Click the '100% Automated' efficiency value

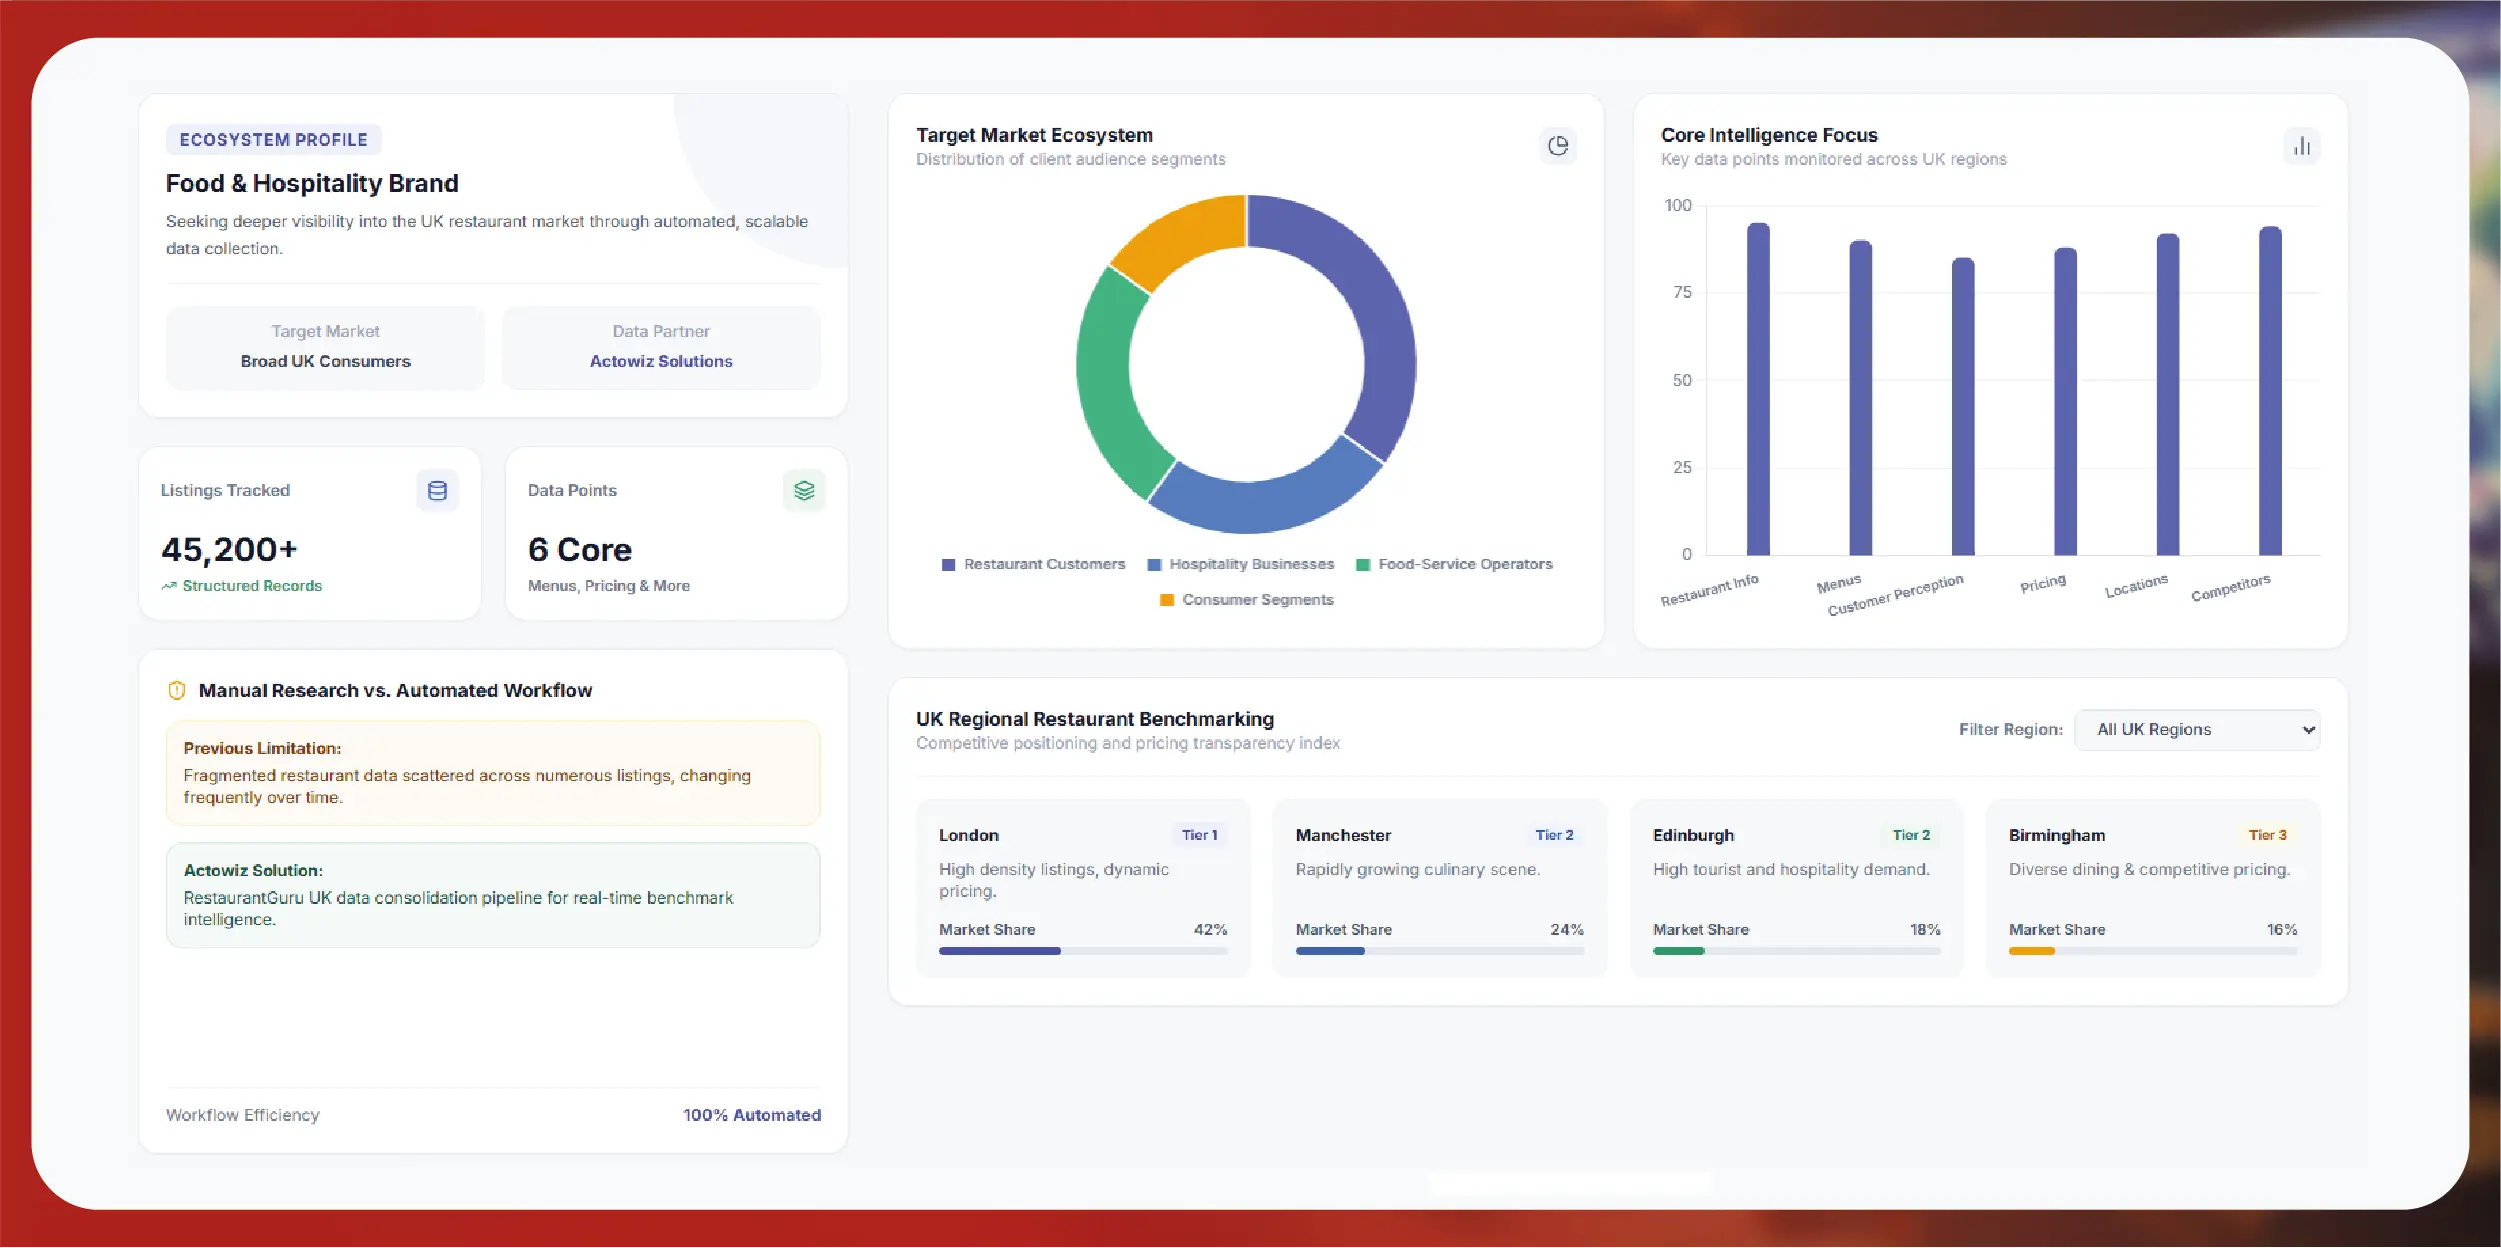752,1115
